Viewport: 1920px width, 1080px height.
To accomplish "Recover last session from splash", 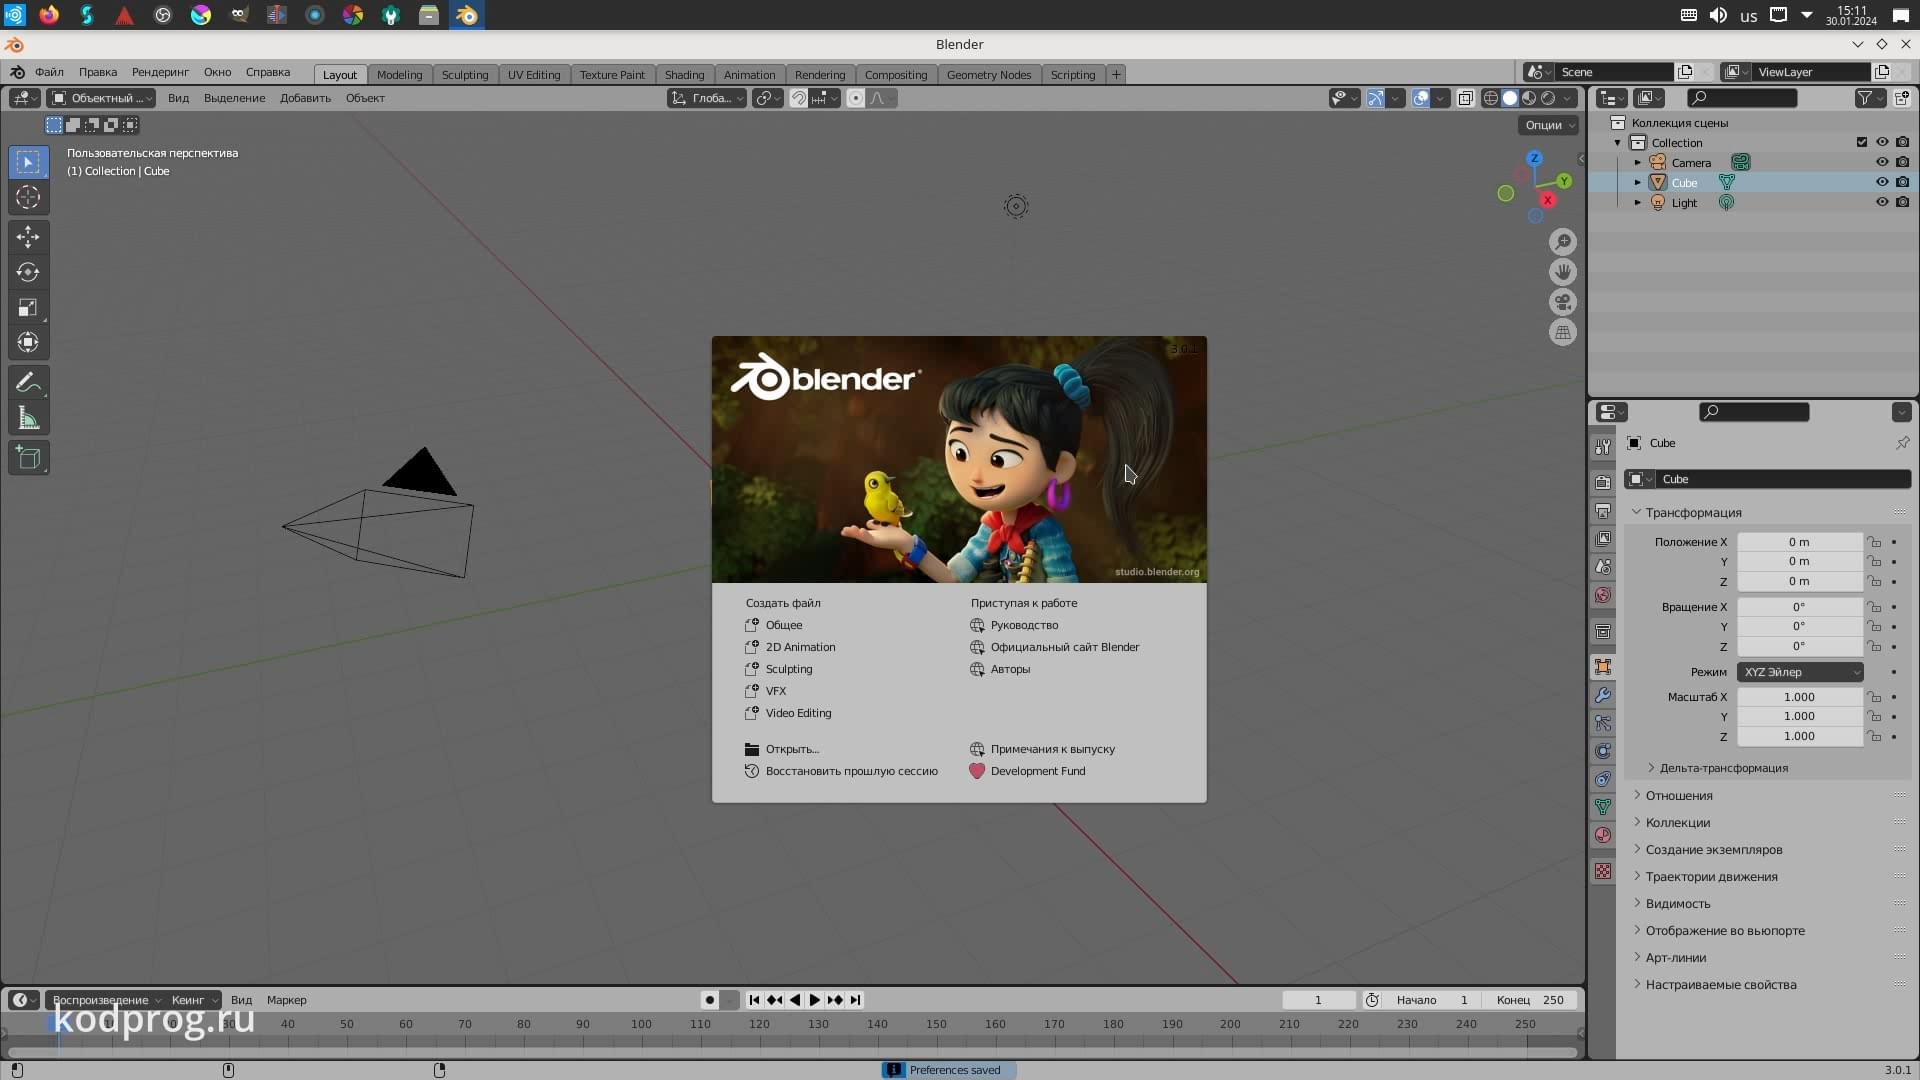I will pyautogui.click(x=851, y=771).
